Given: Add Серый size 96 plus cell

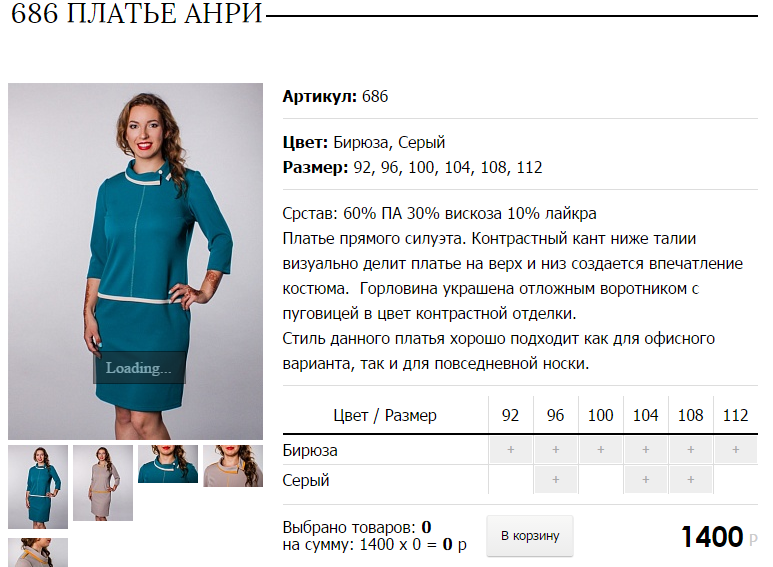Looking at the screenshot, I should tap(556, 480).
